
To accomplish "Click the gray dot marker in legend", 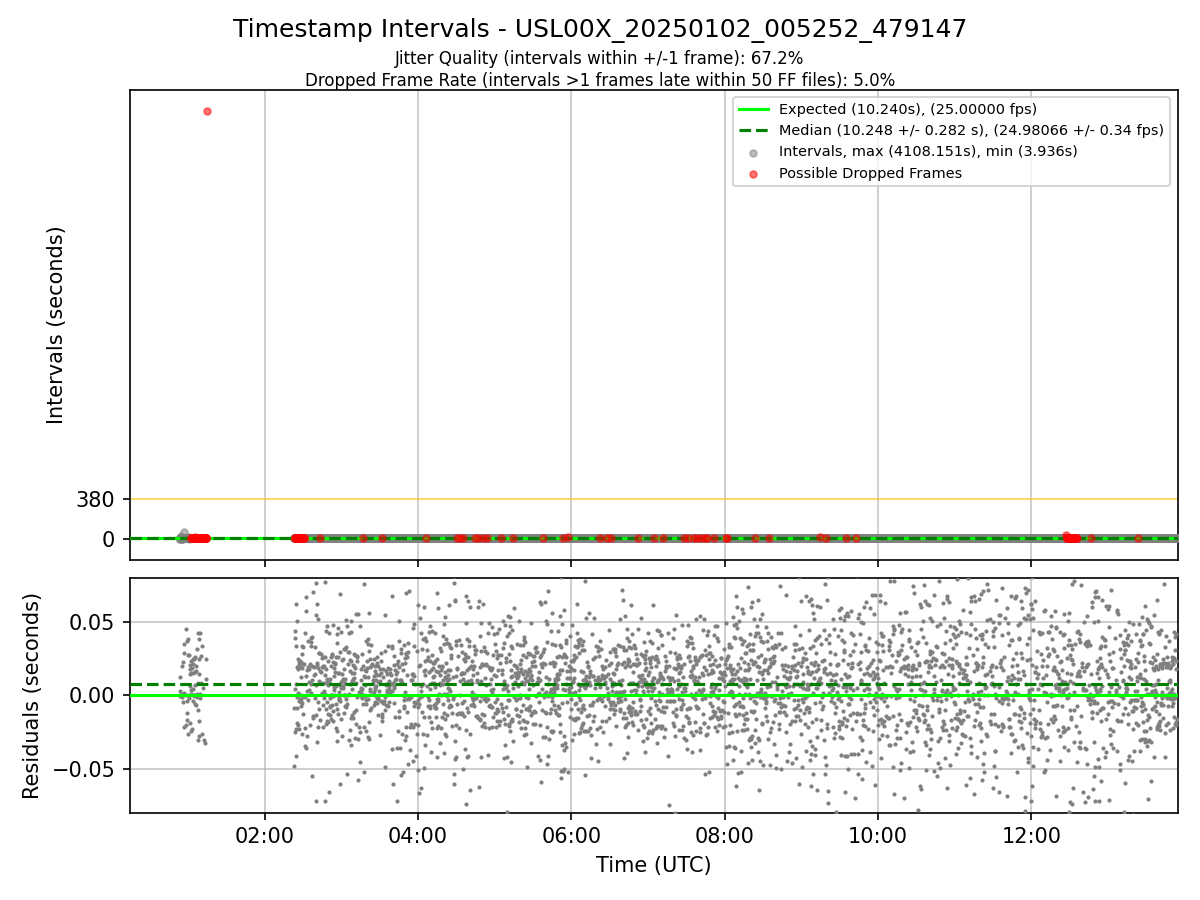I will click(x=754, y=153).
